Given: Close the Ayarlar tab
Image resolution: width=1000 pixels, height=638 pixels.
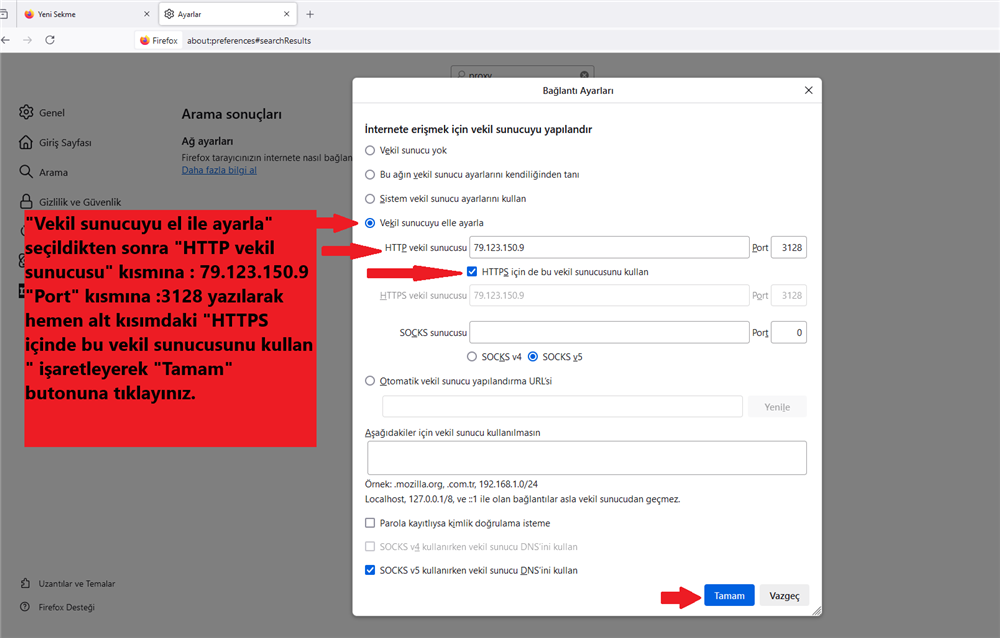Looking at the screenshot, I should pos(287,14).
